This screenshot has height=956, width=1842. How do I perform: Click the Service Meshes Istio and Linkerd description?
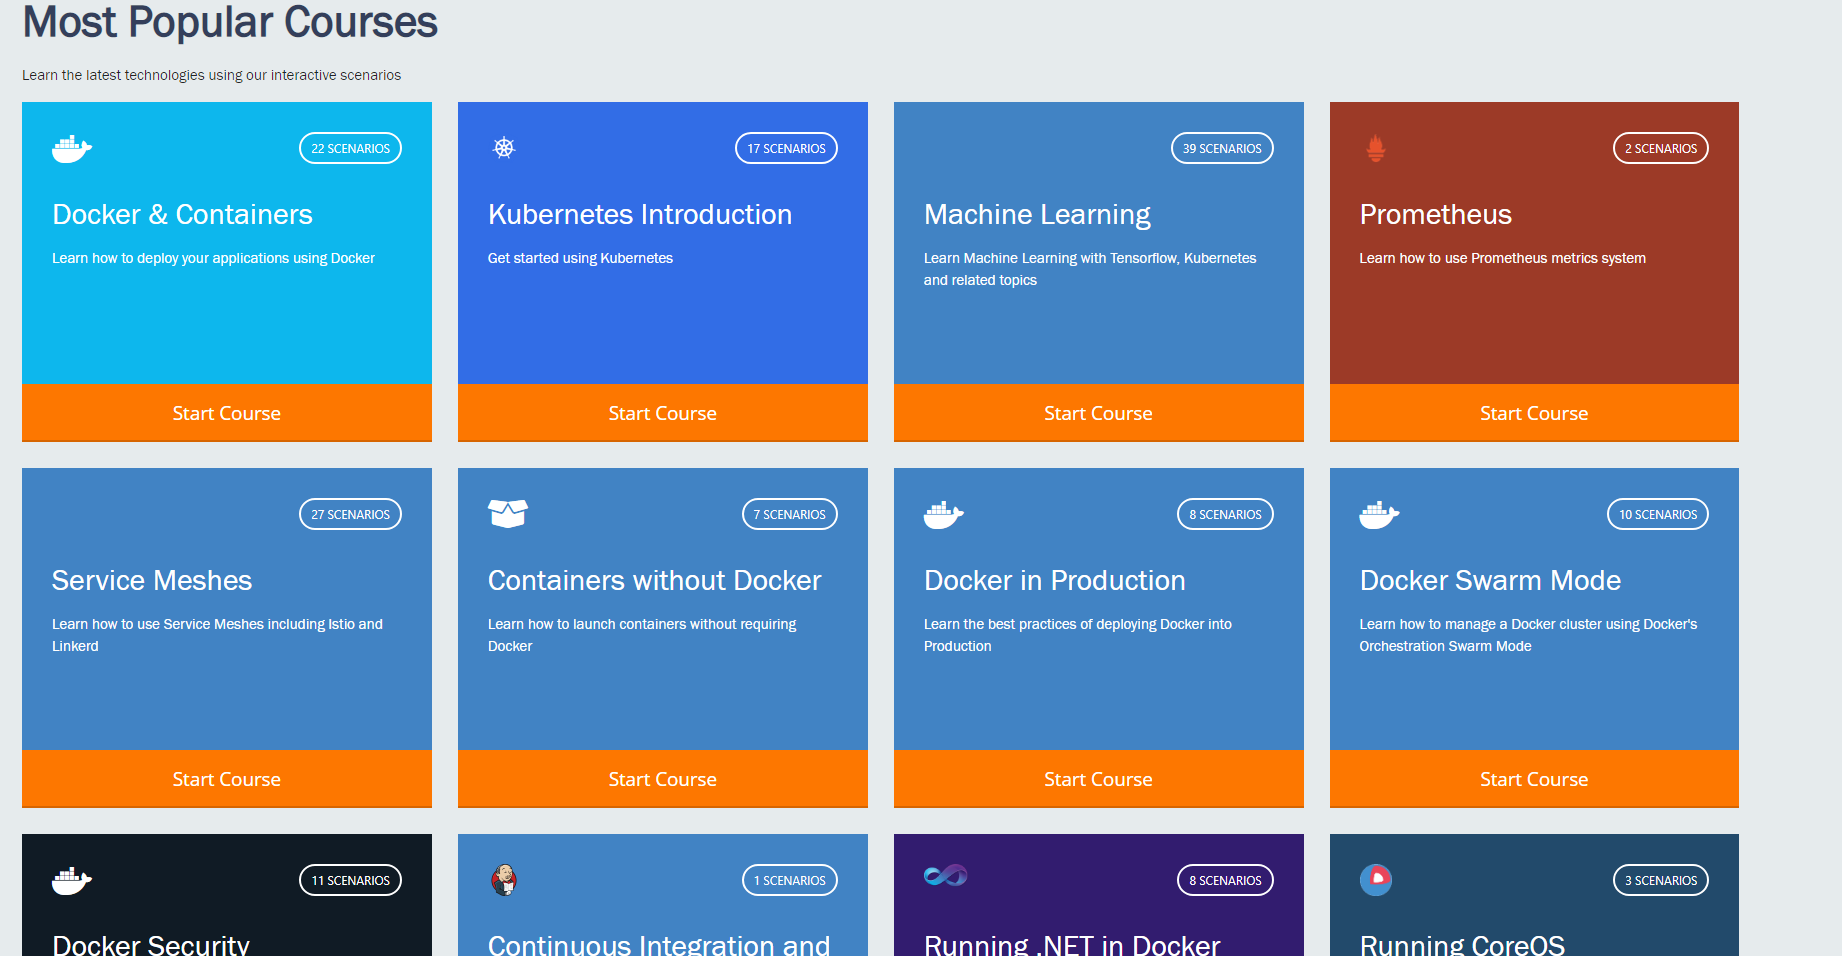click(x=217, y=635)
